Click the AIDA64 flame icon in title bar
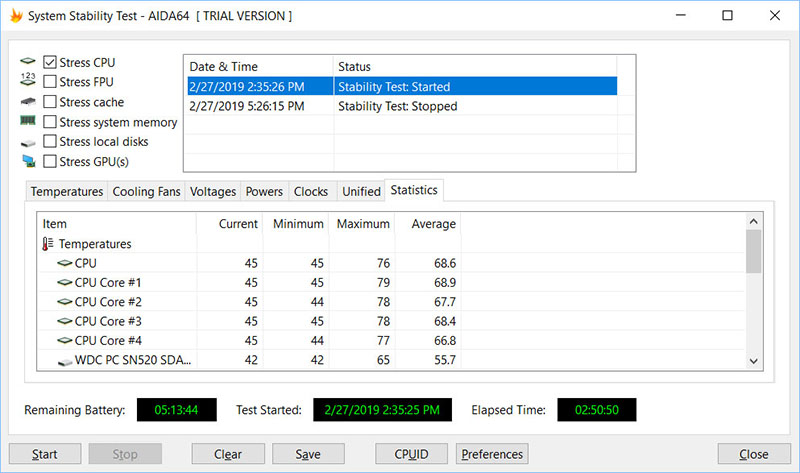This screenshot has width=800, height=473. point(16,15)
